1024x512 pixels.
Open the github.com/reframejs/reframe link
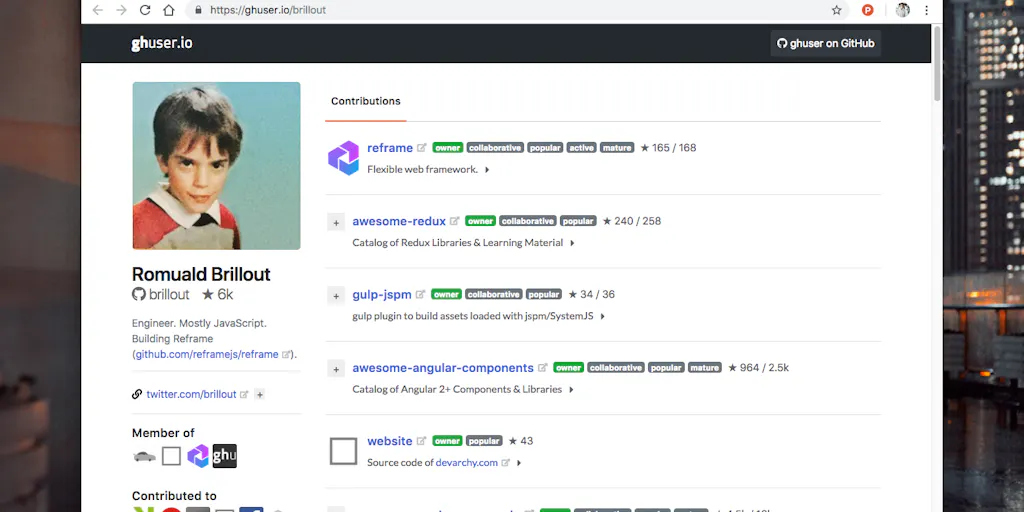coord(207,355)
